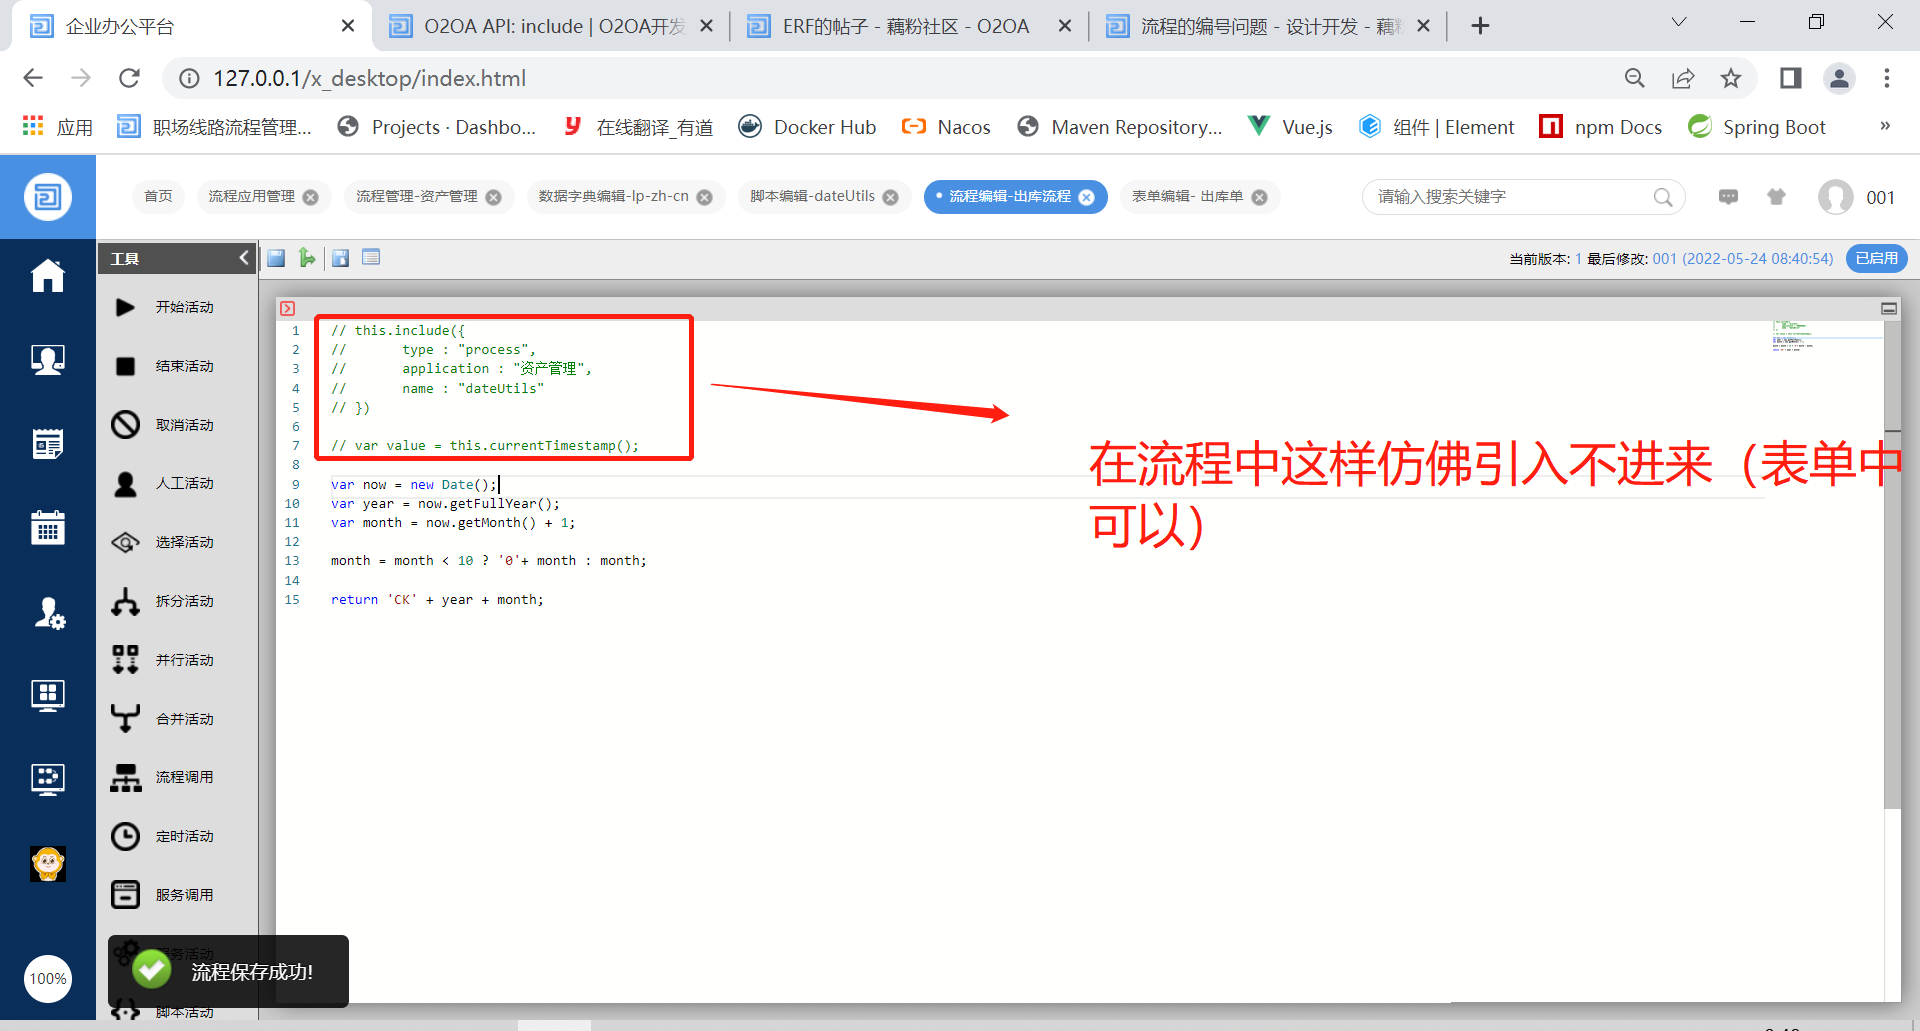Switch to the 首页 tab
Viewport: 1920px width, 1031px height.
click(x=158, y=197)
